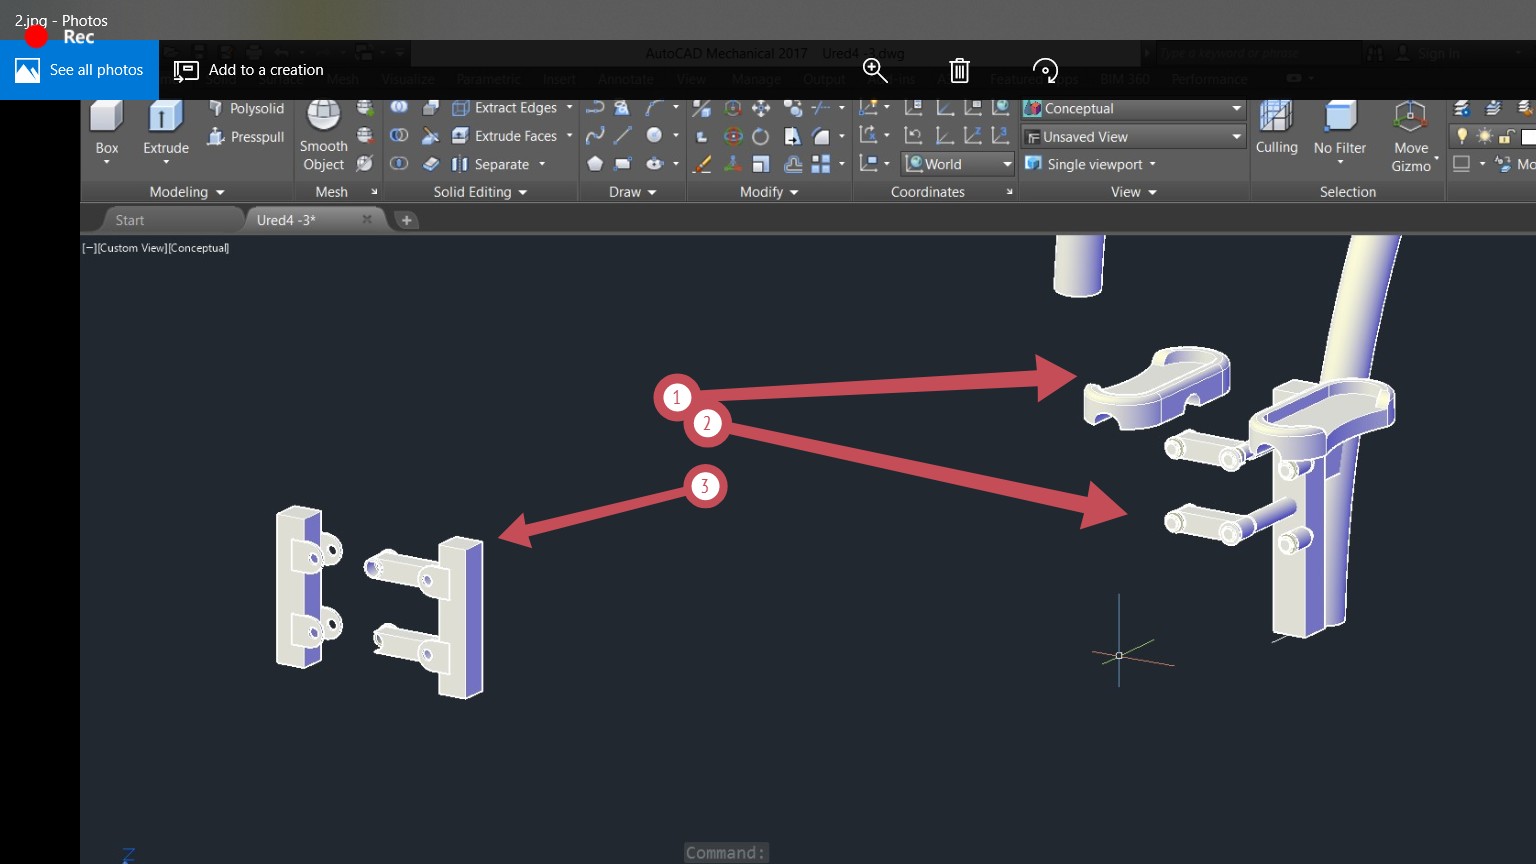Select the Slice solid tool

pyautogui.click(x=431, y=135)
